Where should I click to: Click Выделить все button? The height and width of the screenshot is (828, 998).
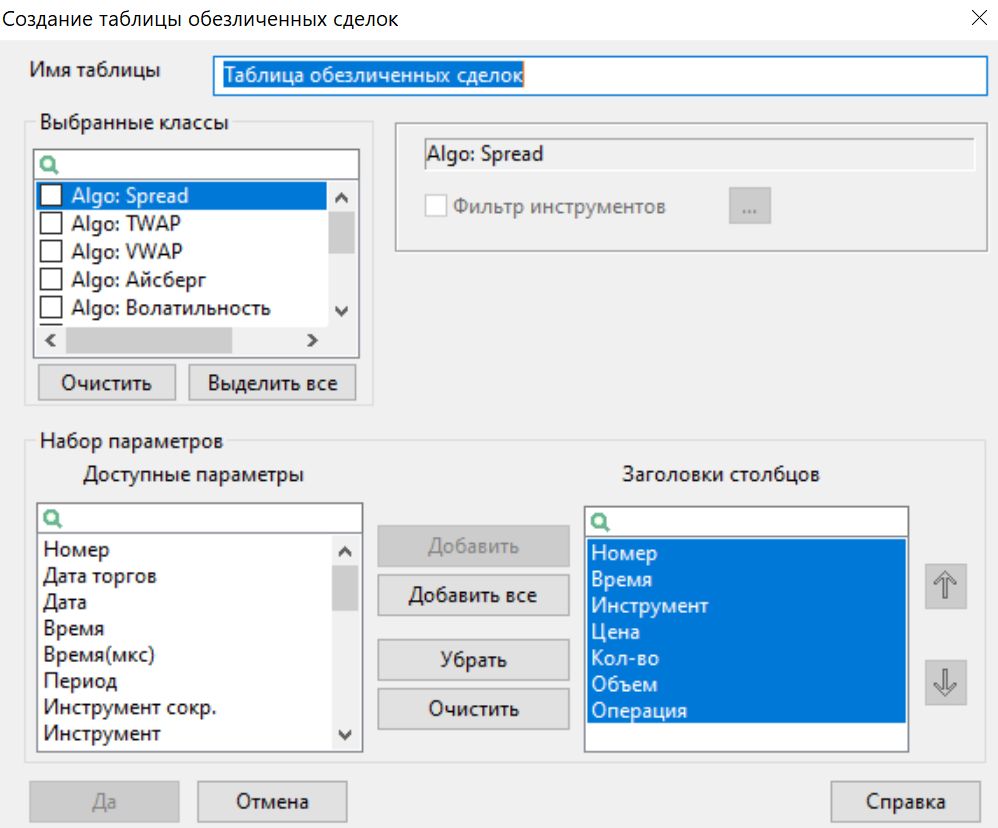[272, 383]
